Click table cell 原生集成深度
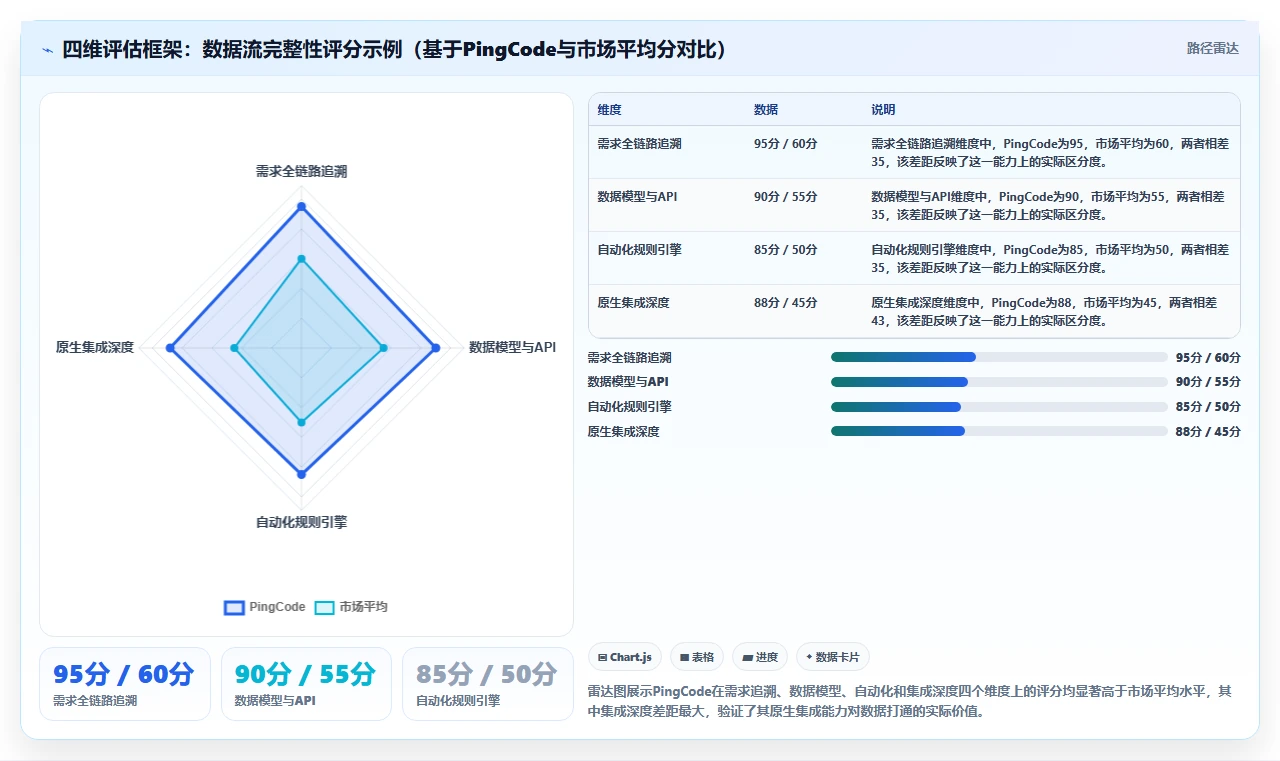This screenshot has width=1280, height=761. pyautogui.click(x=633, y=303)
